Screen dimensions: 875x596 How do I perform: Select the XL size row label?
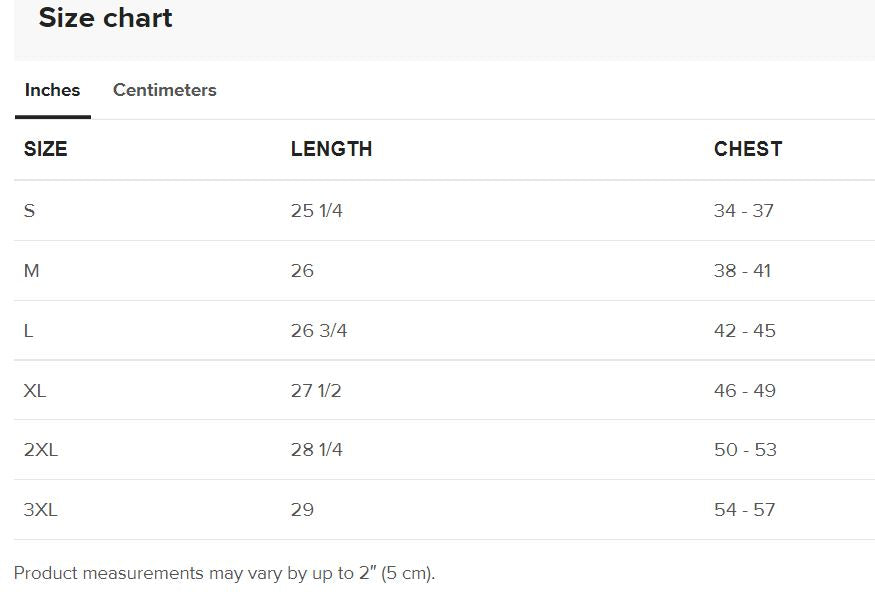(x=35, y=390)
